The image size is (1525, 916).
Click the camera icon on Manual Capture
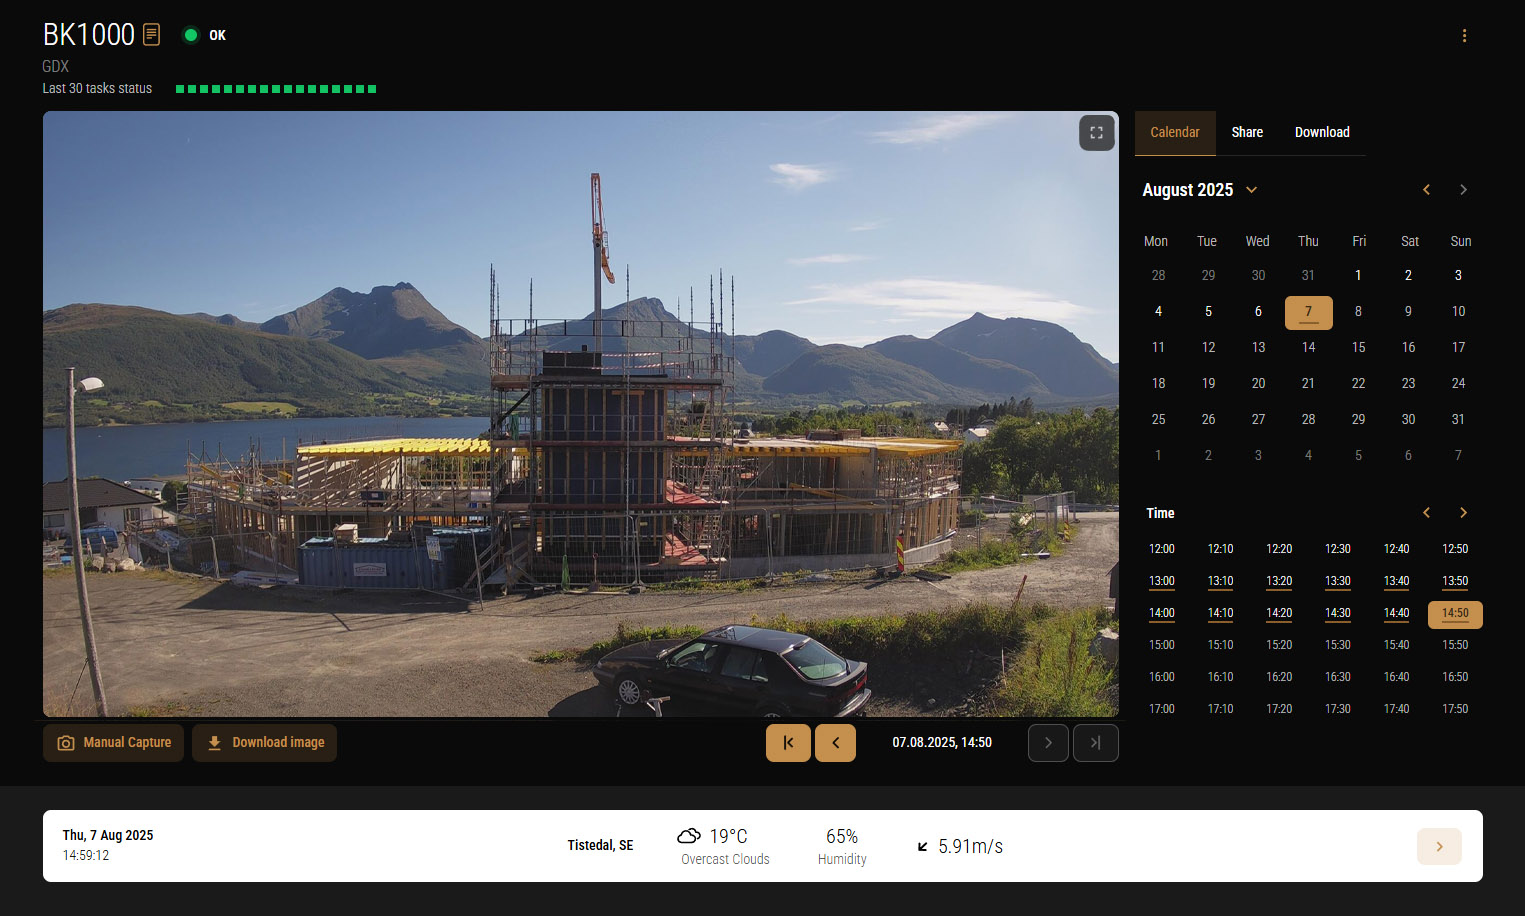(x=65, y=742)
